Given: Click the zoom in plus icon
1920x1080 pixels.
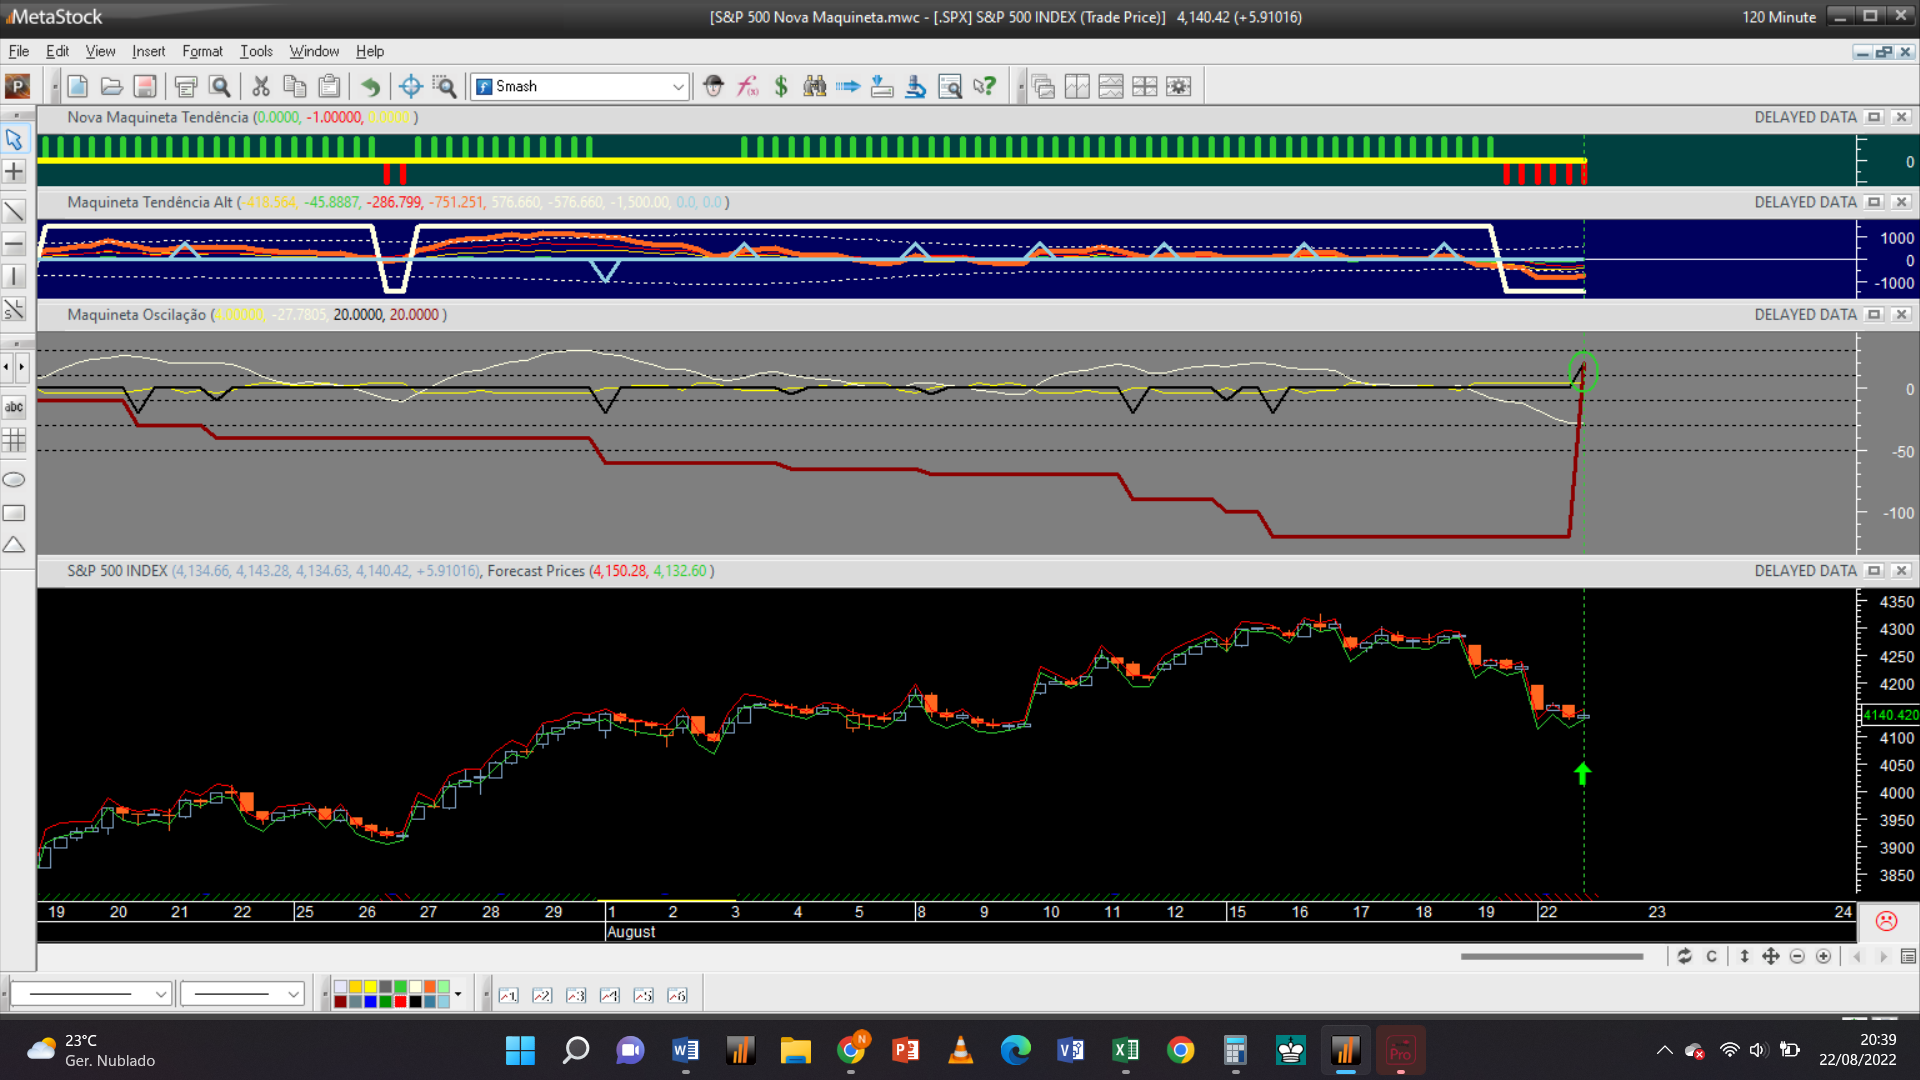Looking at the screenshot, I should pos(1823,957).
